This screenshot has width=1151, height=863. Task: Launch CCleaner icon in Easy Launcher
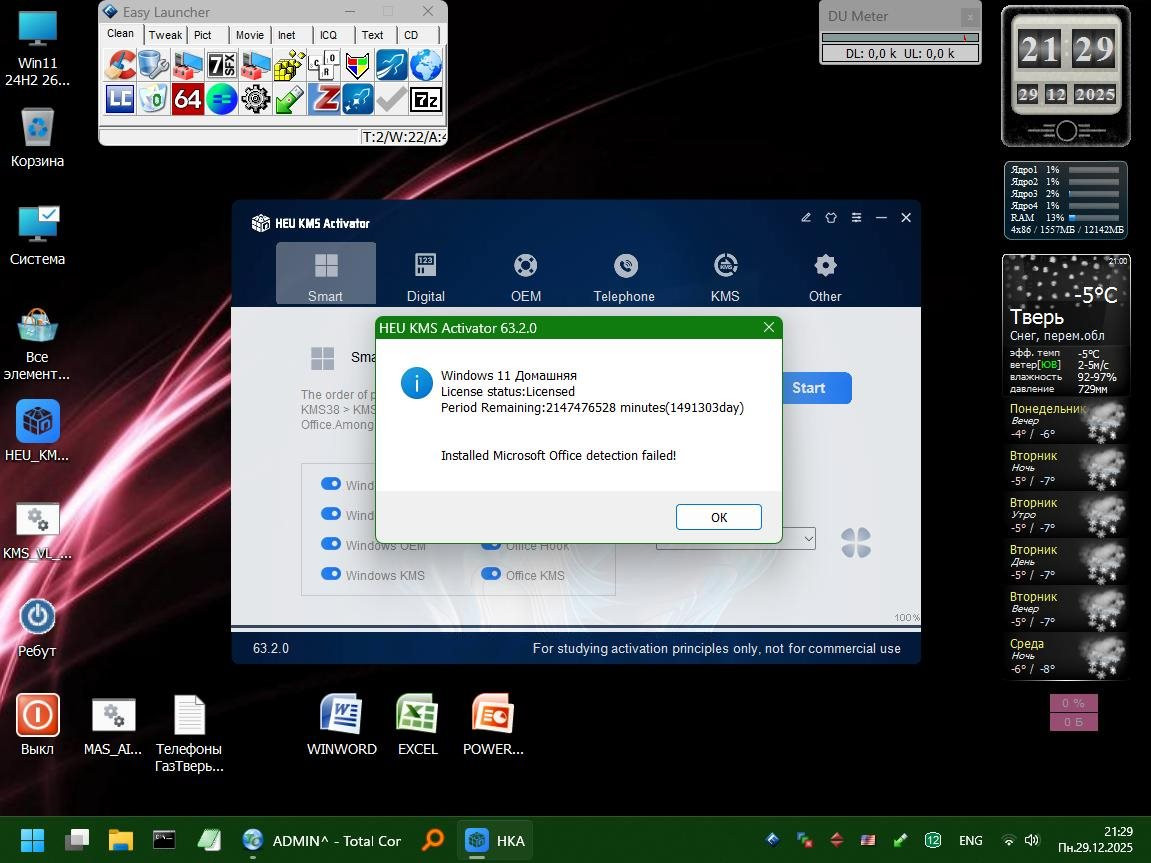pyautogui.click(x=120, y=66)
